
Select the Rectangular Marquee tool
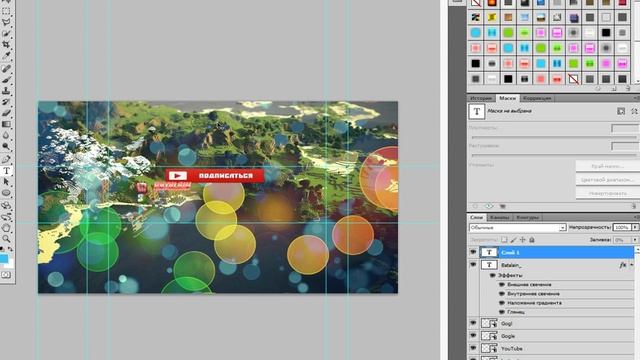point(6,11)
